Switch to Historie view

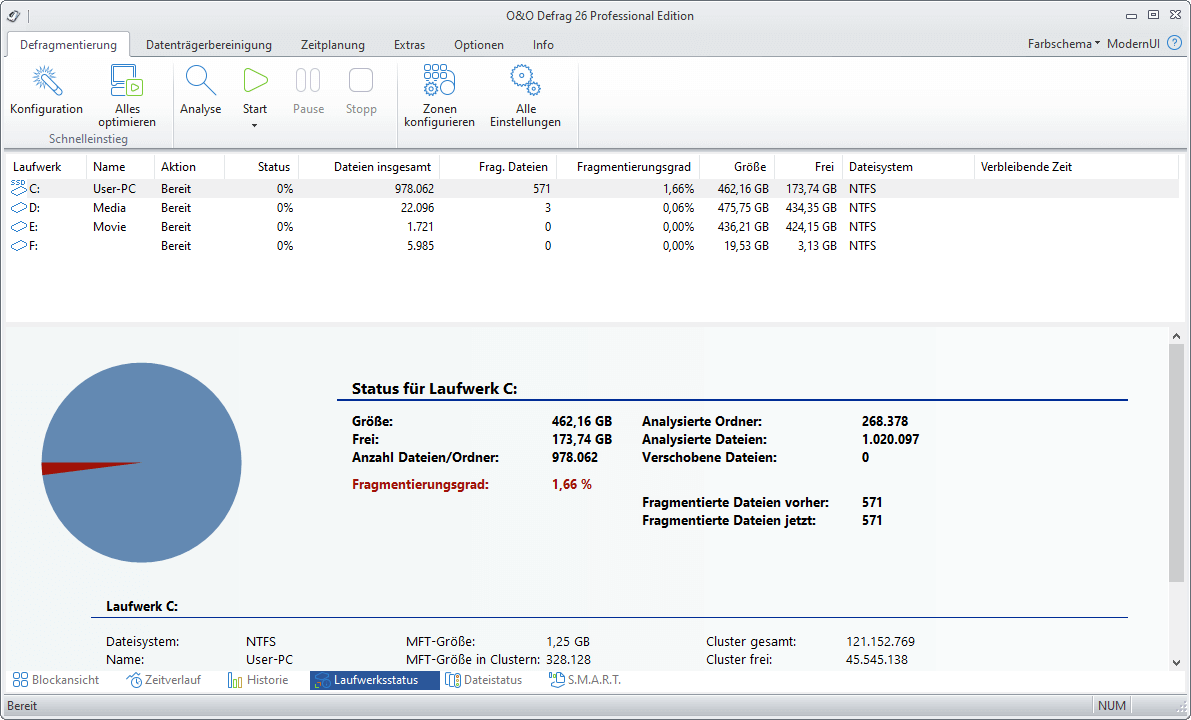(x=258, y=680)
